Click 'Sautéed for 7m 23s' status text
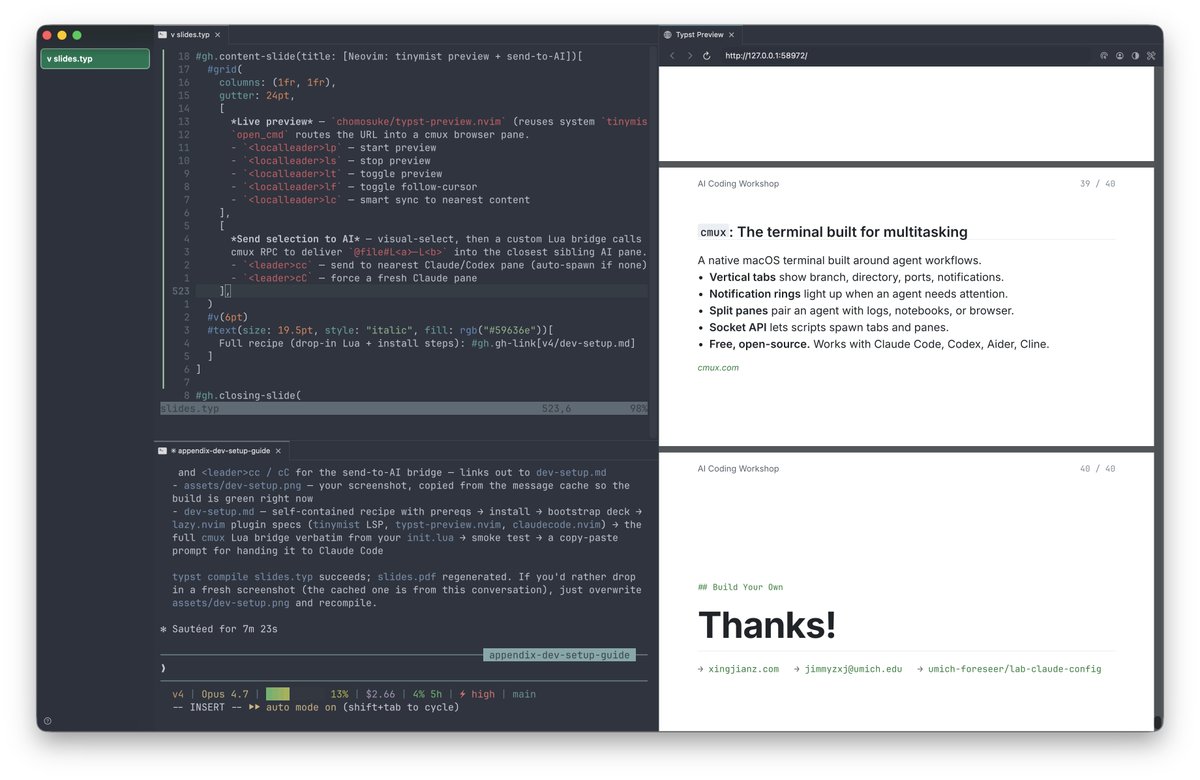The image size is (1200, 780). [x=218, y=629]
